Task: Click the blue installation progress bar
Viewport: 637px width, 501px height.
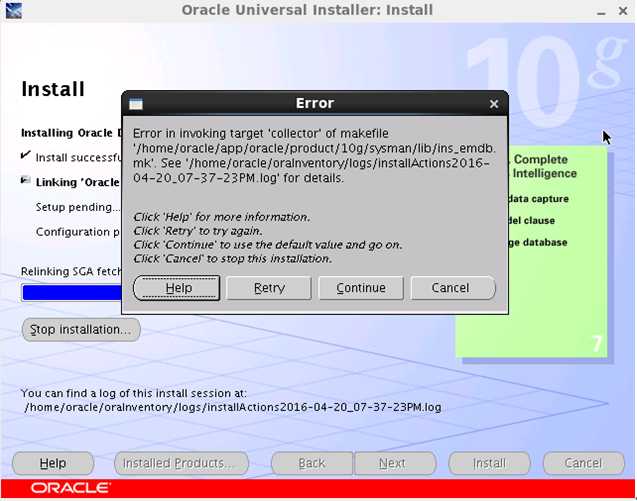Action: click(x=72, y=293)
